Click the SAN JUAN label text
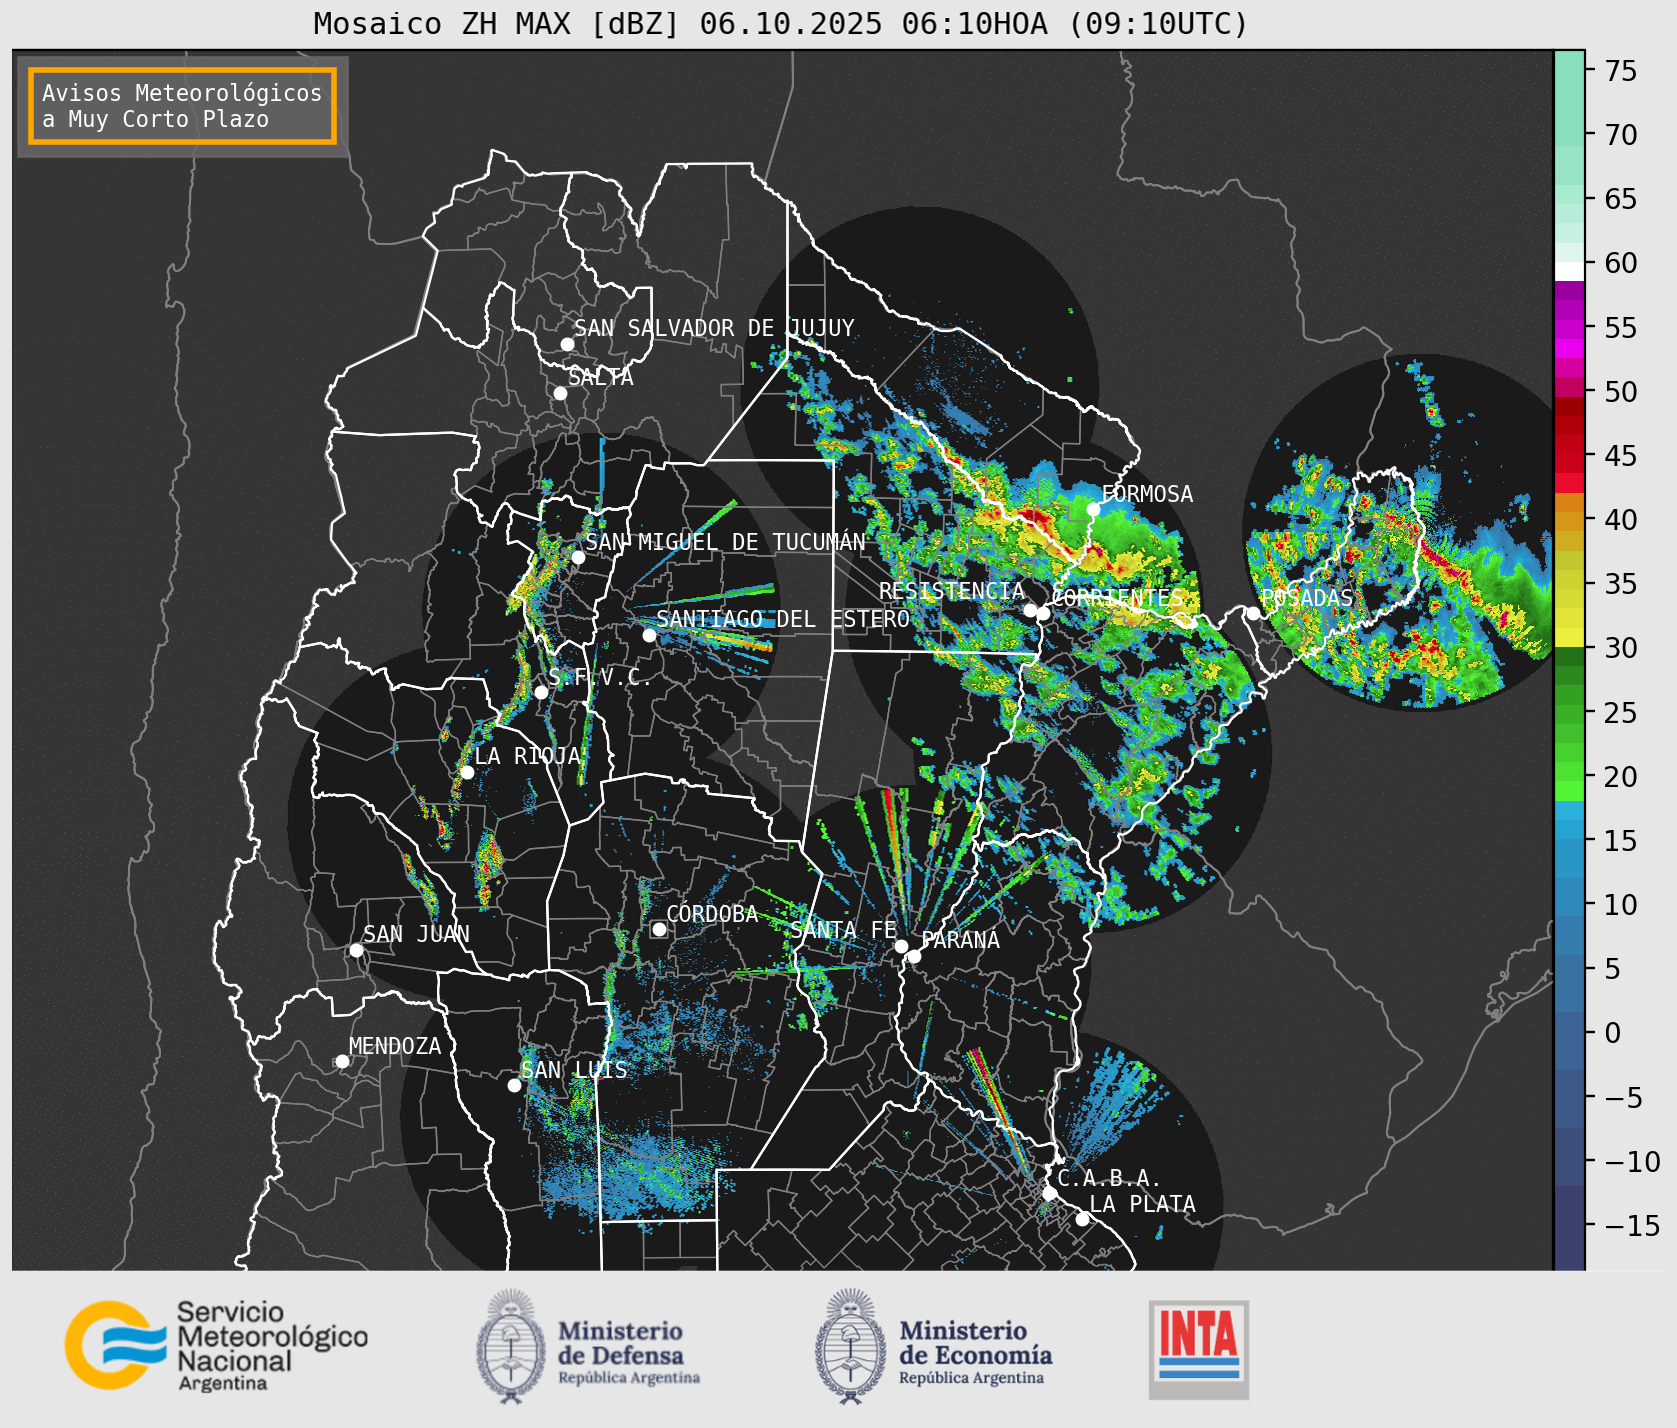This screenshot has width=1677, height=1428. (416, 934)
